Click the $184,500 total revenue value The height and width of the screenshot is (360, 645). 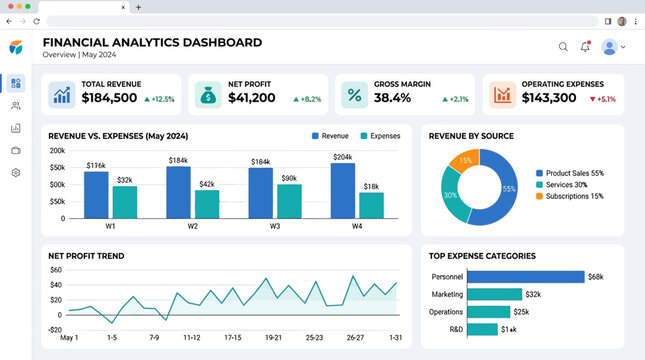[x=109, y=98]
